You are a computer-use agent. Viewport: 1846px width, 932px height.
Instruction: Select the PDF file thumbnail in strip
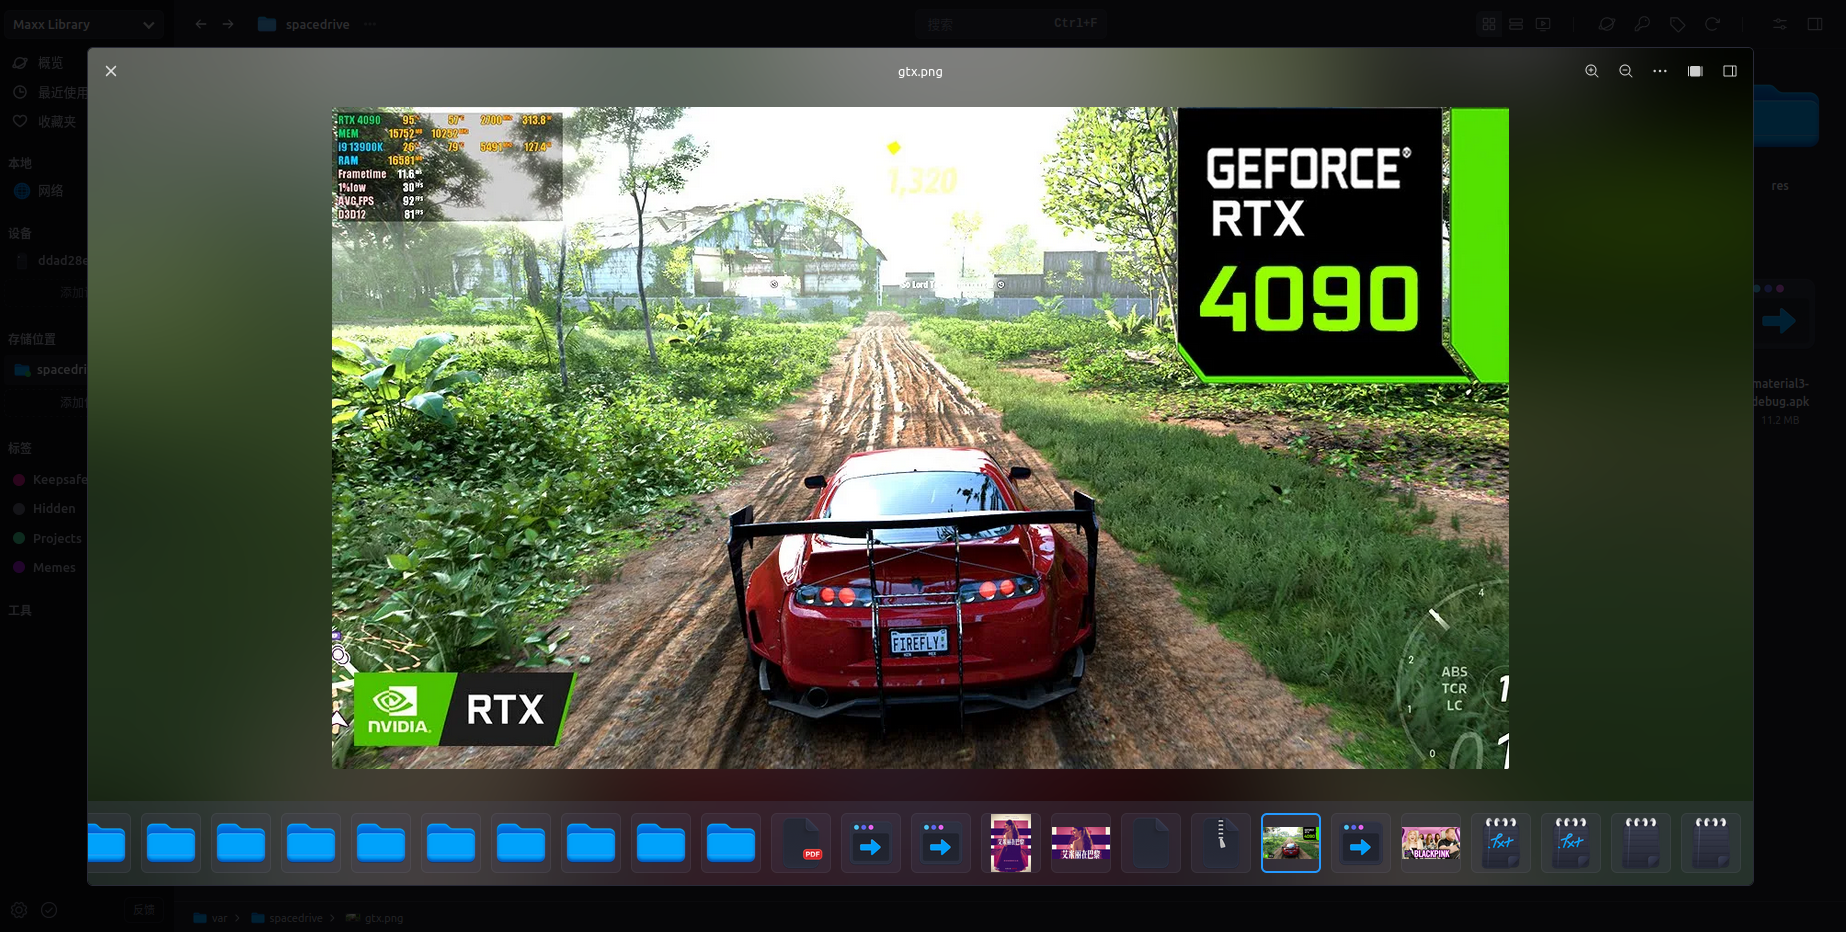tap(801, 843)
